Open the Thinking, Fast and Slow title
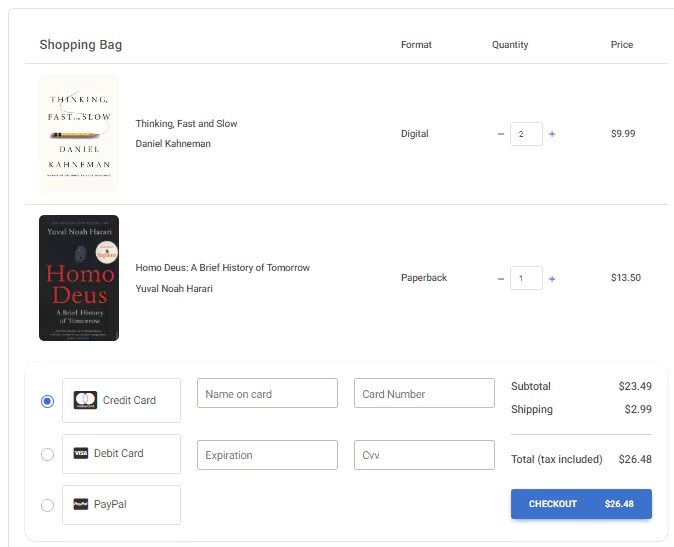674x547 pixels. (186, 124)
